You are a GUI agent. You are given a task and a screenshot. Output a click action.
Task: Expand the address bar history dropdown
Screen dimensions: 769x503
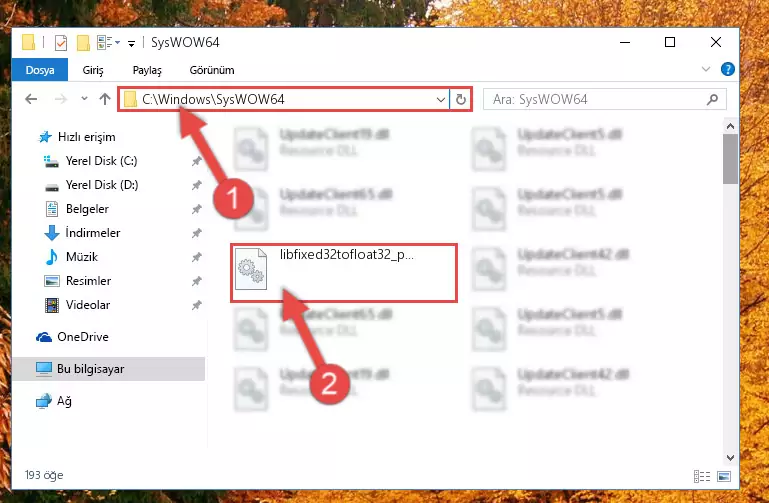[x=441, y=100]
